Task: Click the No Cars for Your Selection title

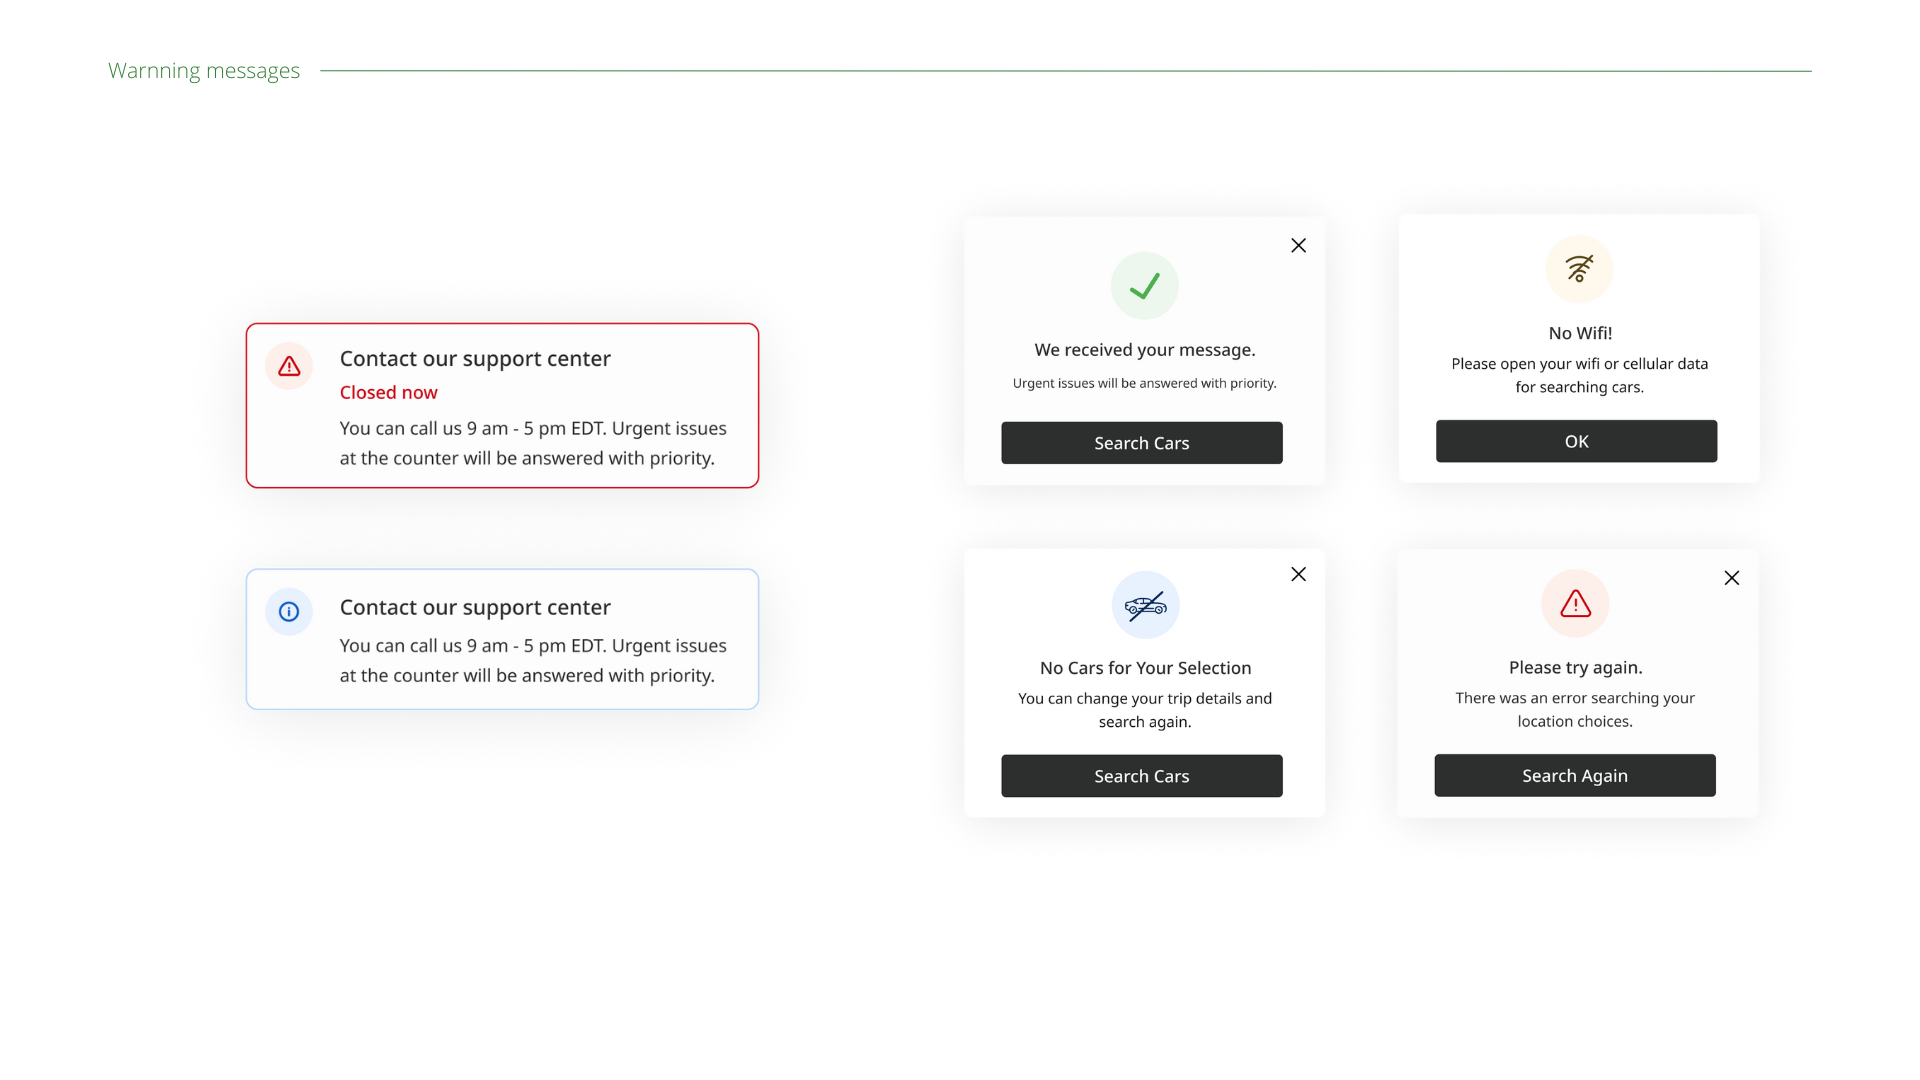Action: tap(1145, 668)
